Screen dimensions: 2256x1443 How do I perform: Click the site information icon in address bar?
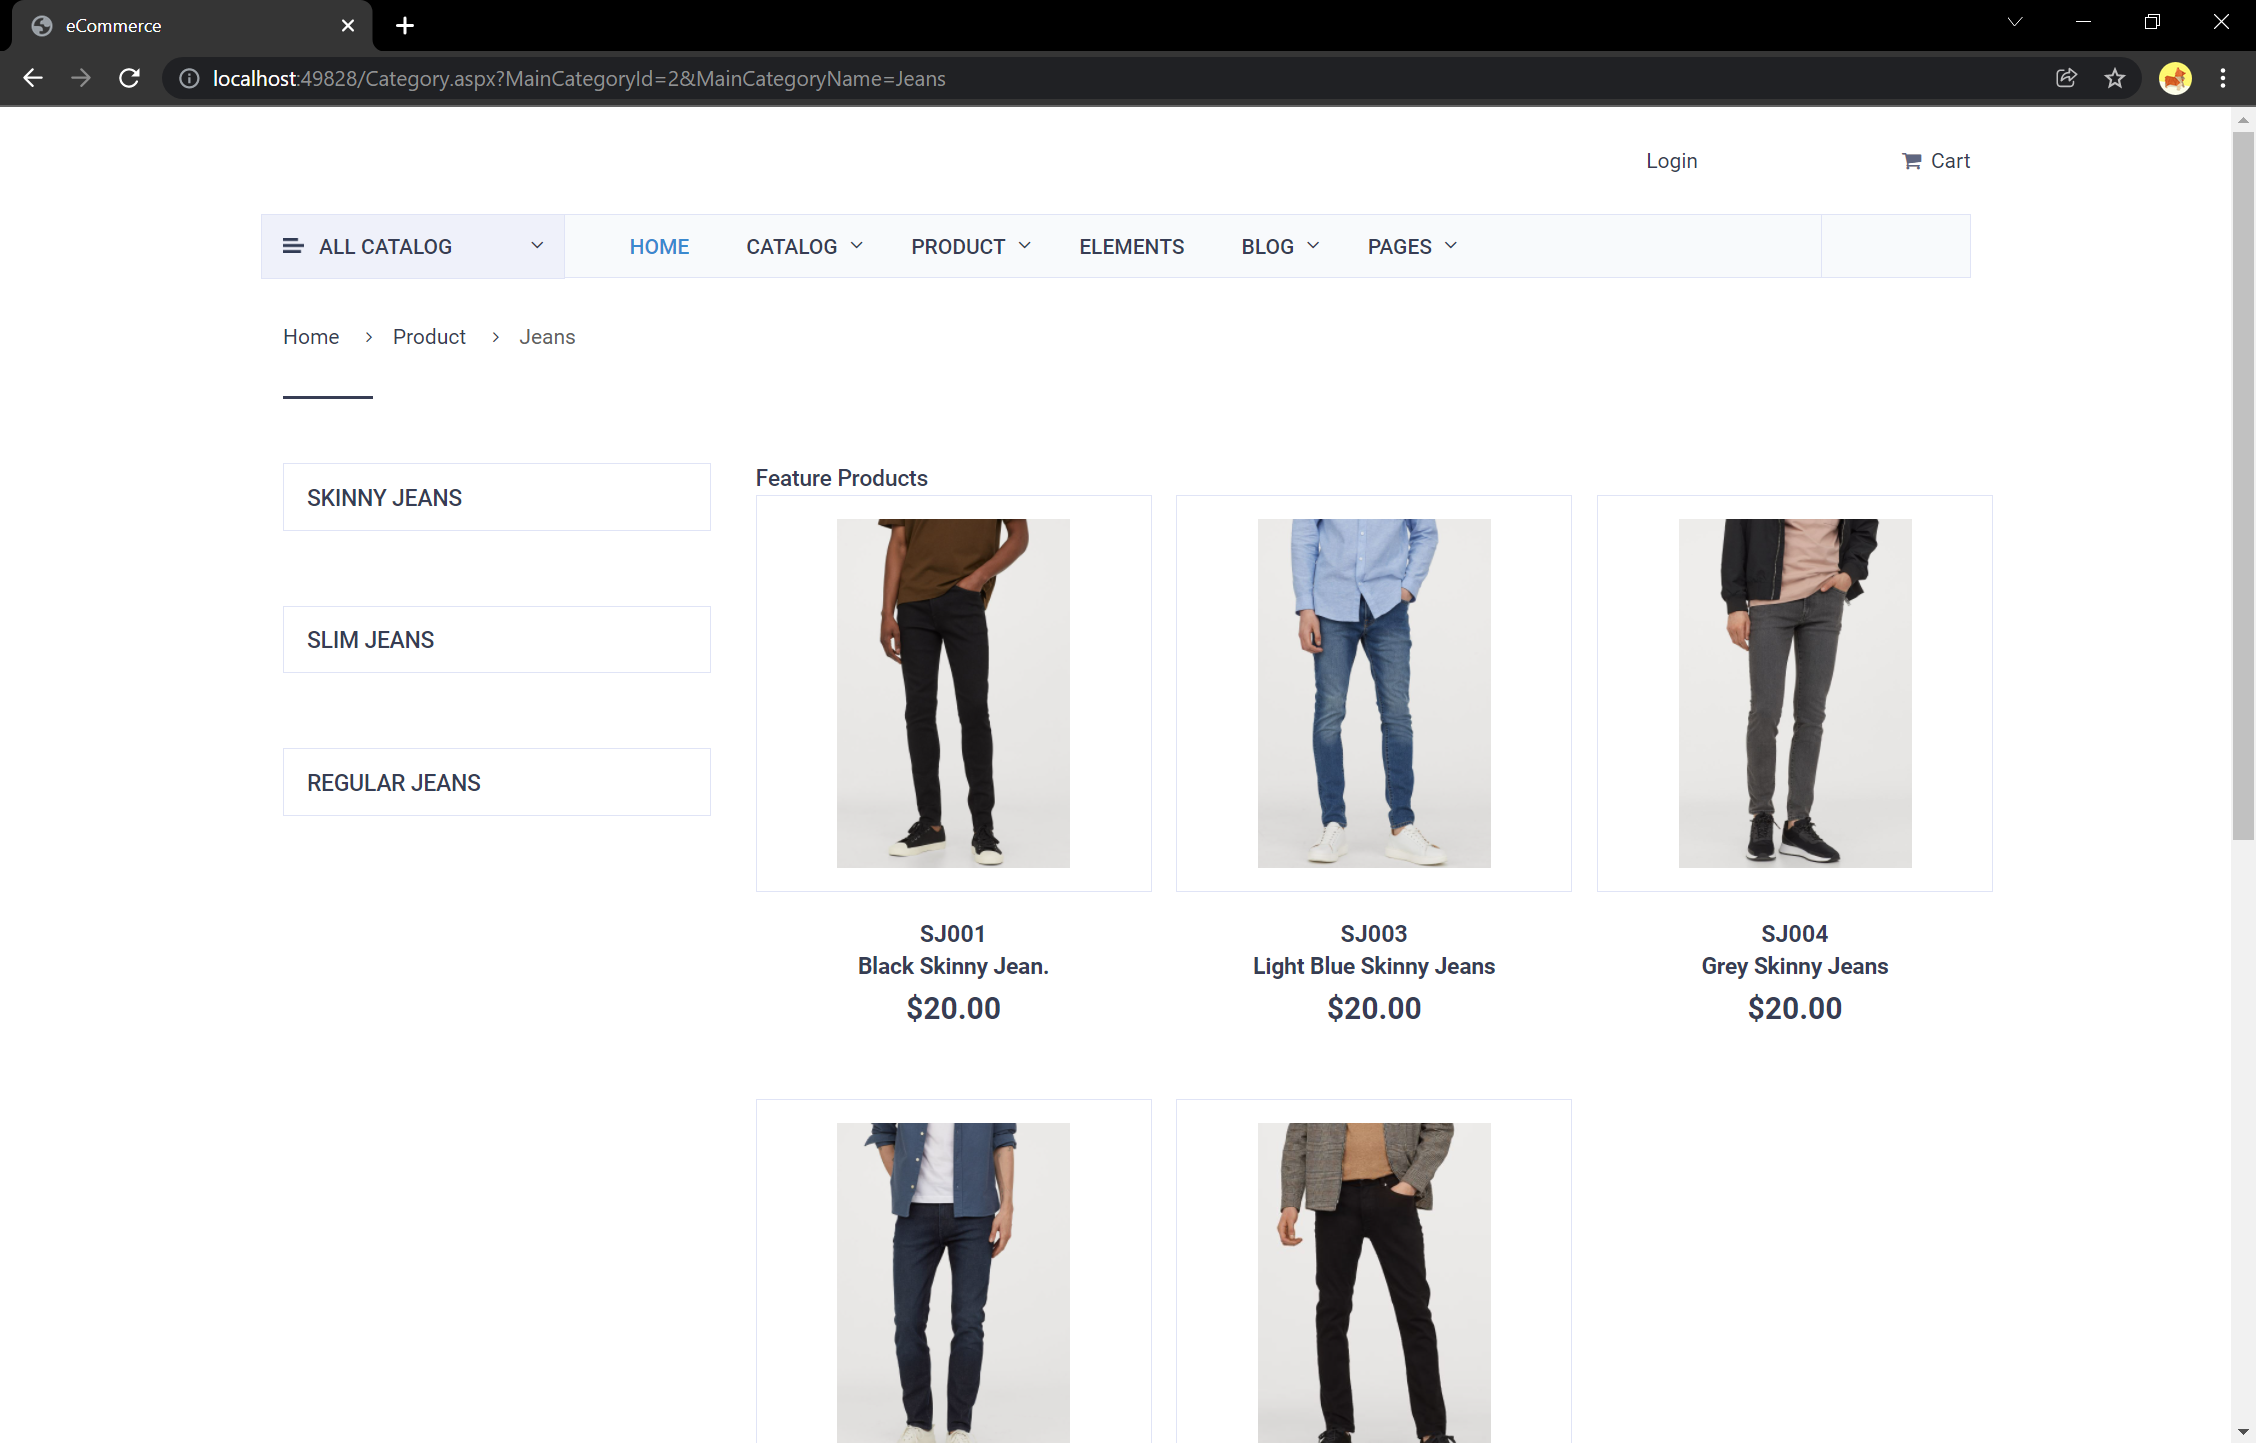tap(189, 78)
